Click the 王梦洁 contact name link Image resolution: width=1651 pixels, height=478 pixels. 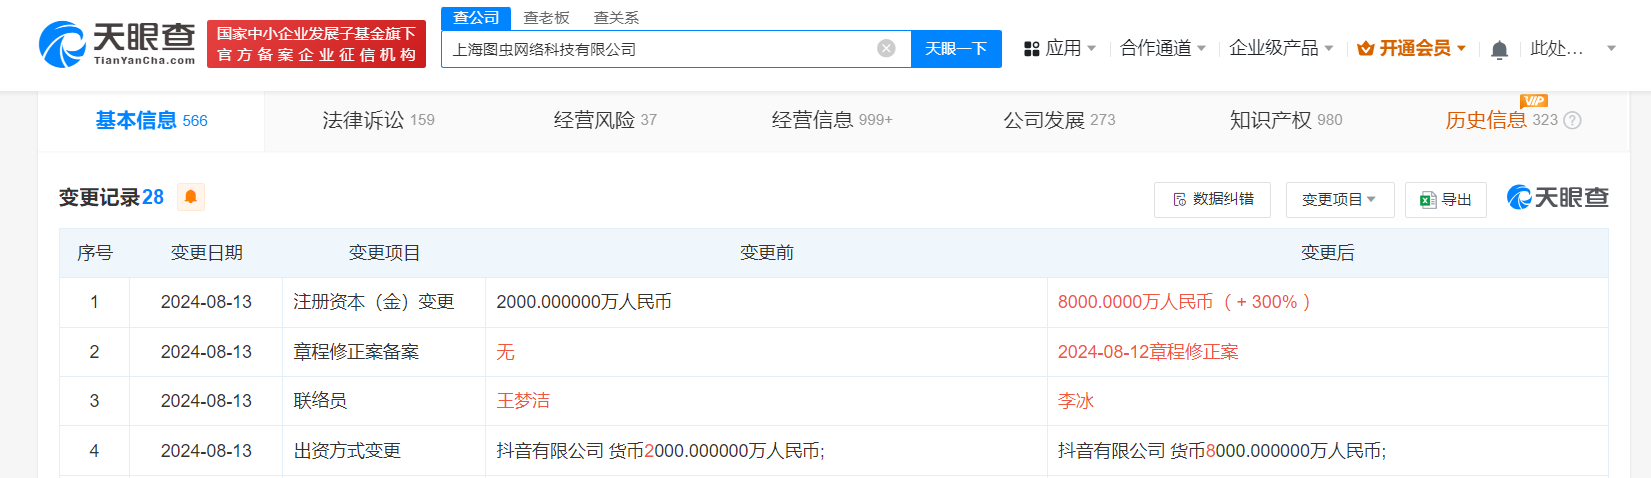click(523, 401)
